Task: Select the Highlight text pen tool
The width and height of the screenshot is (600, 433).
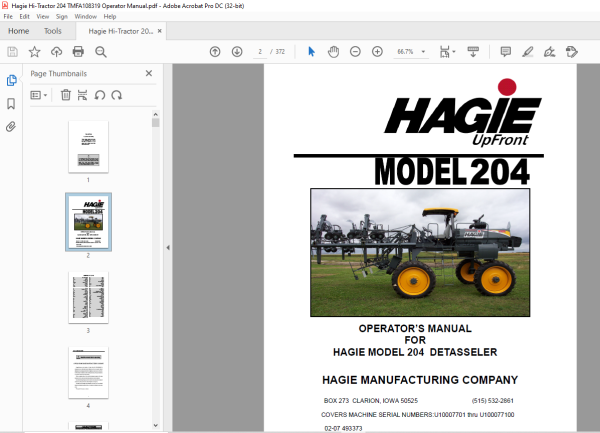Action: pyautogui.click(x=528, y=52)
